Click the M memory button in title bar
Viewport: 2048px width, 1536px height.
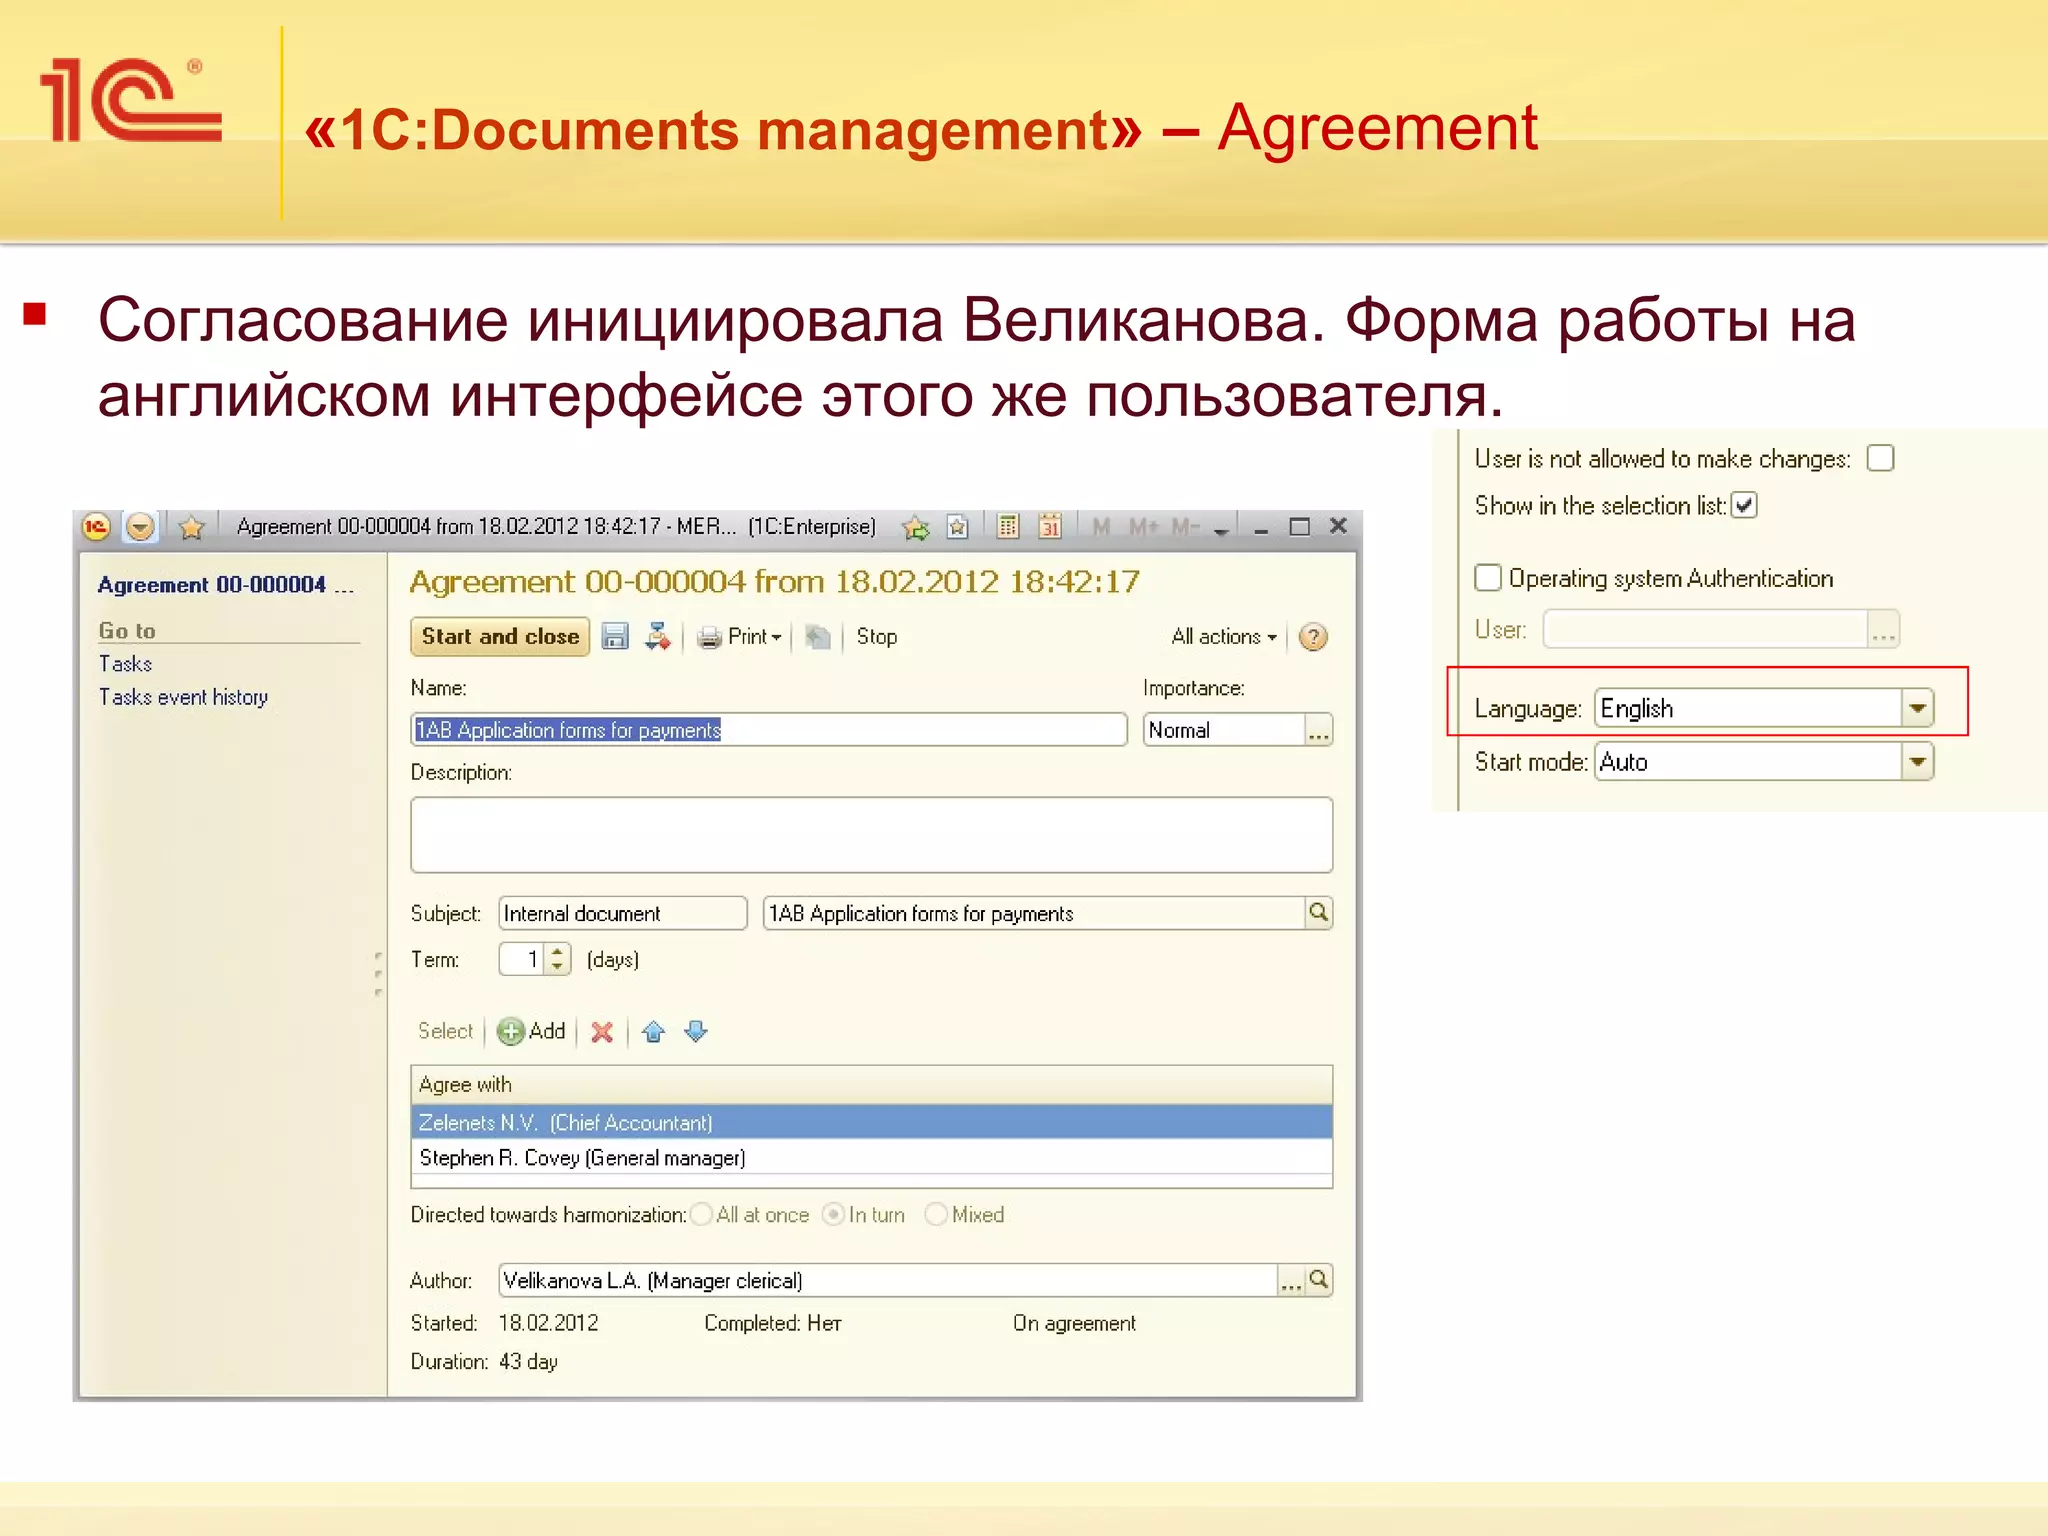1102,526
